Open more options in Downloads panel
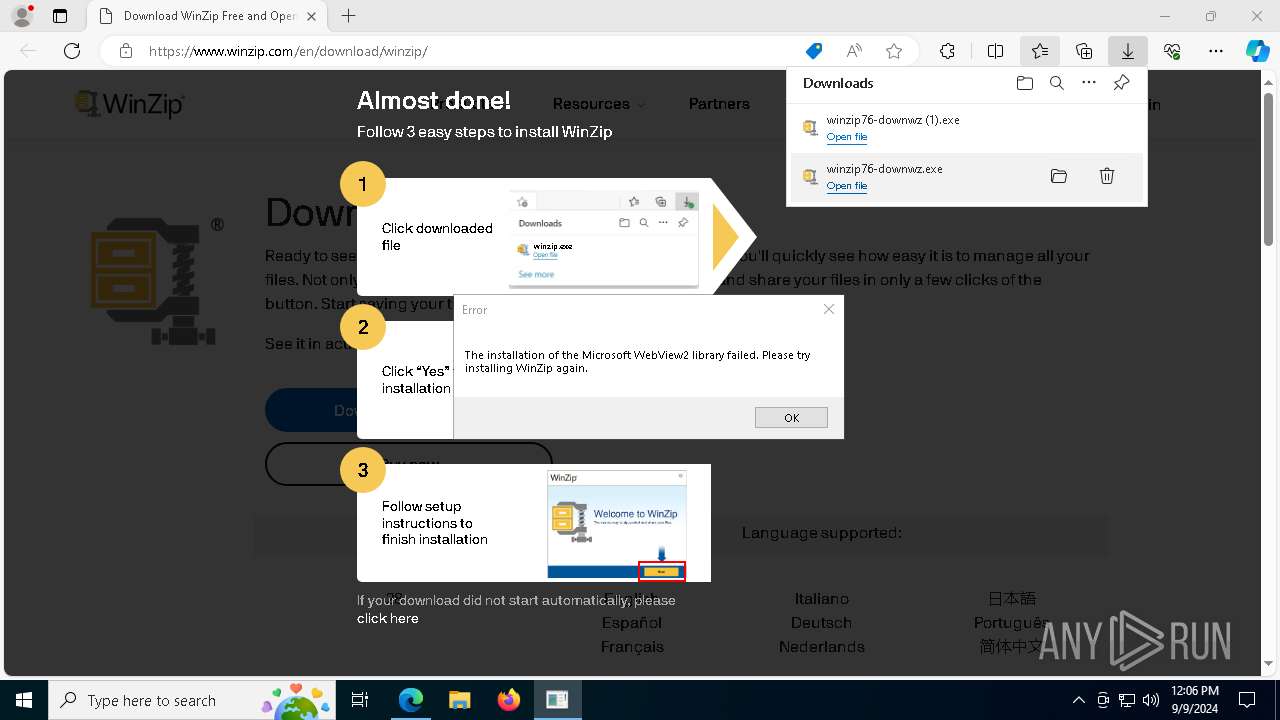 [1089, 83]
